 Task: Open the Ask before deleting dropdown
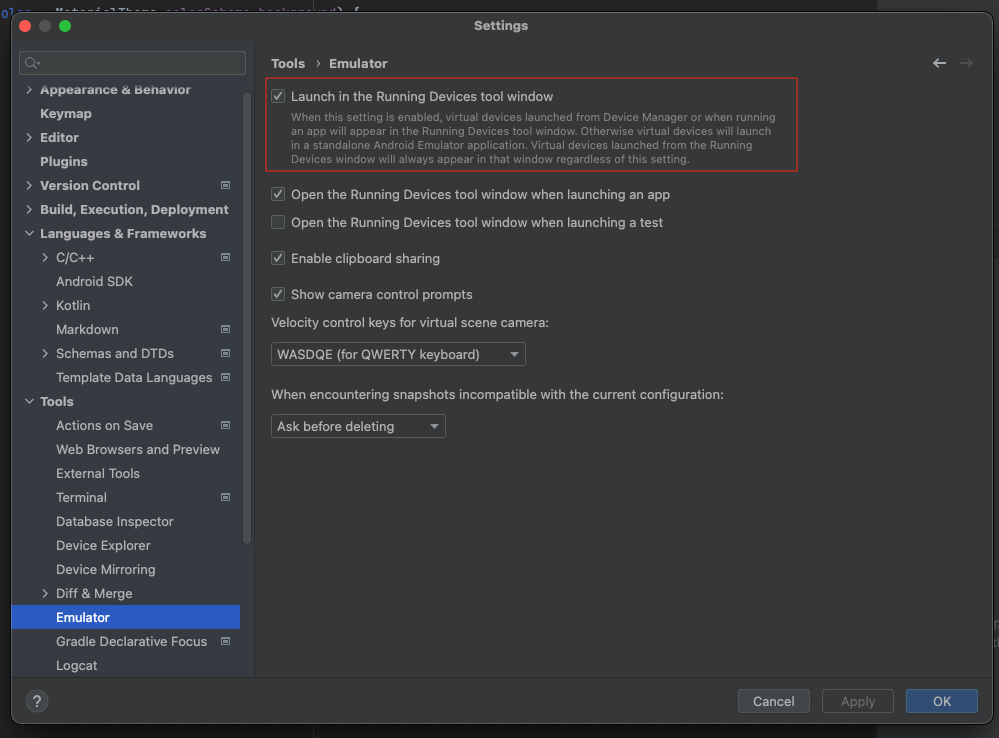pyautogui.click(x=358, y=426)
